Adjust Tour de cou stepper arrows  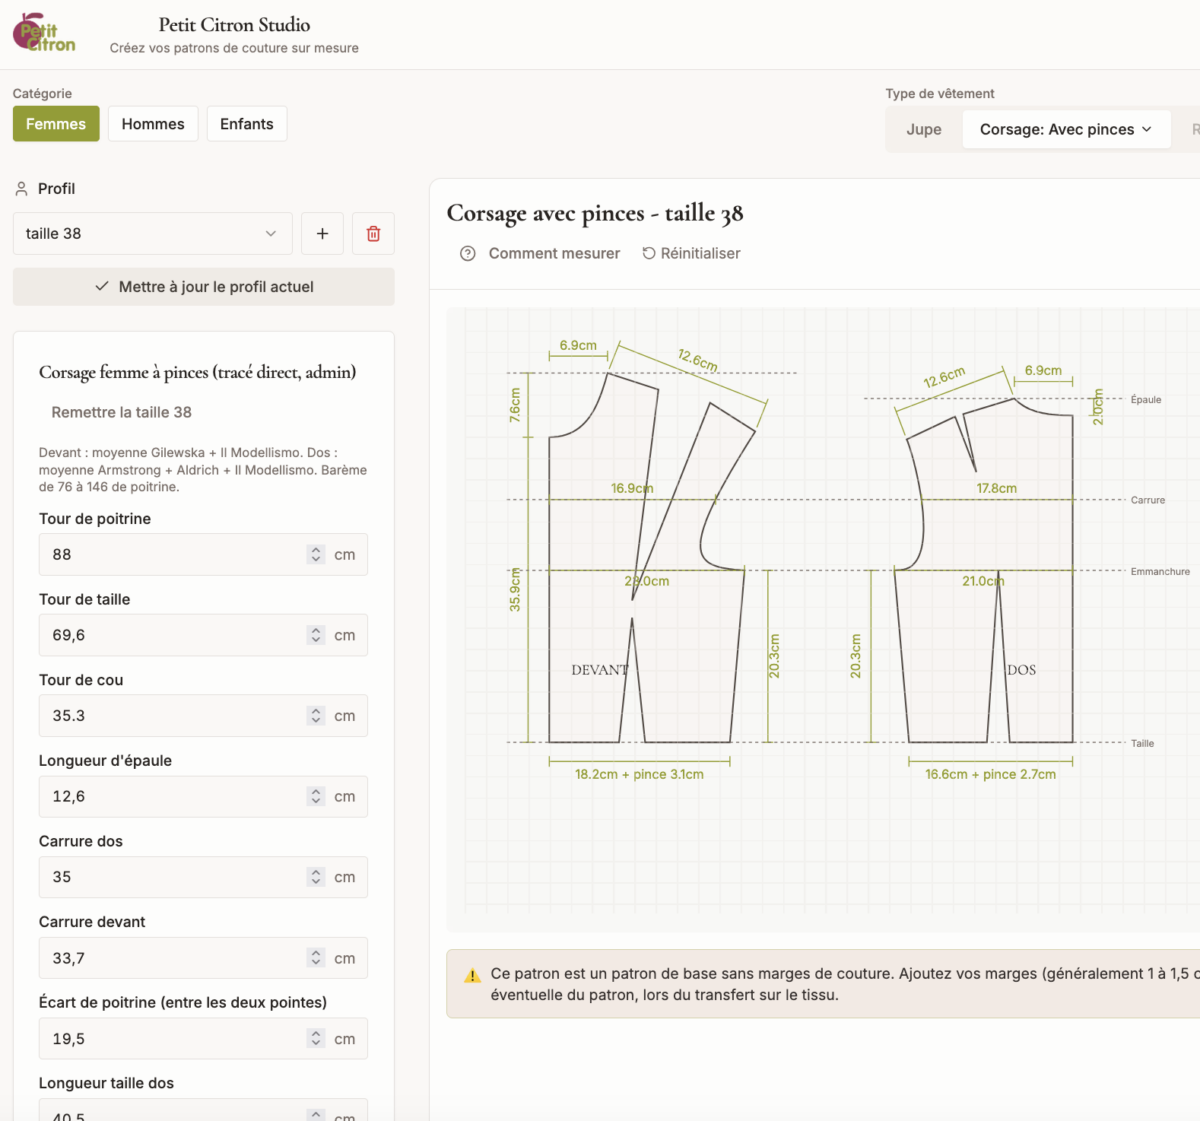pyautogui.click(x=316, y=716)
